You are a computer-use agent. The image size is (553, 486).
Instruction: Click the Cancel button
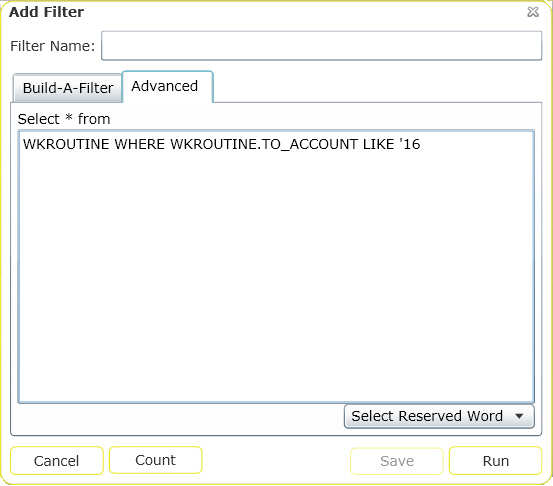pyautogui.click(x=57, y=461)
